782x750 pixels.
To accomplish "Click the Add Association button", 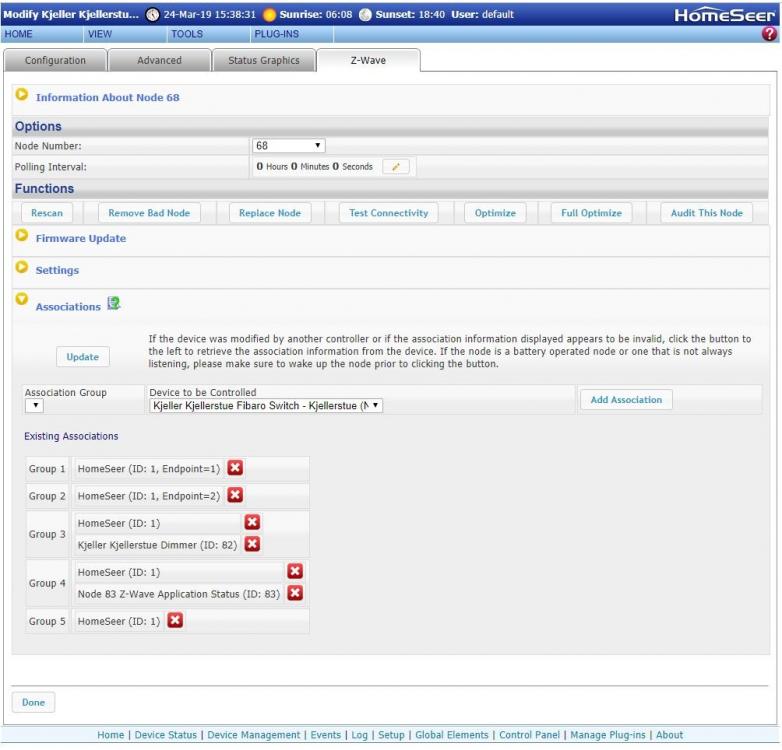I will pyautogui.click(x=626, y=400).
